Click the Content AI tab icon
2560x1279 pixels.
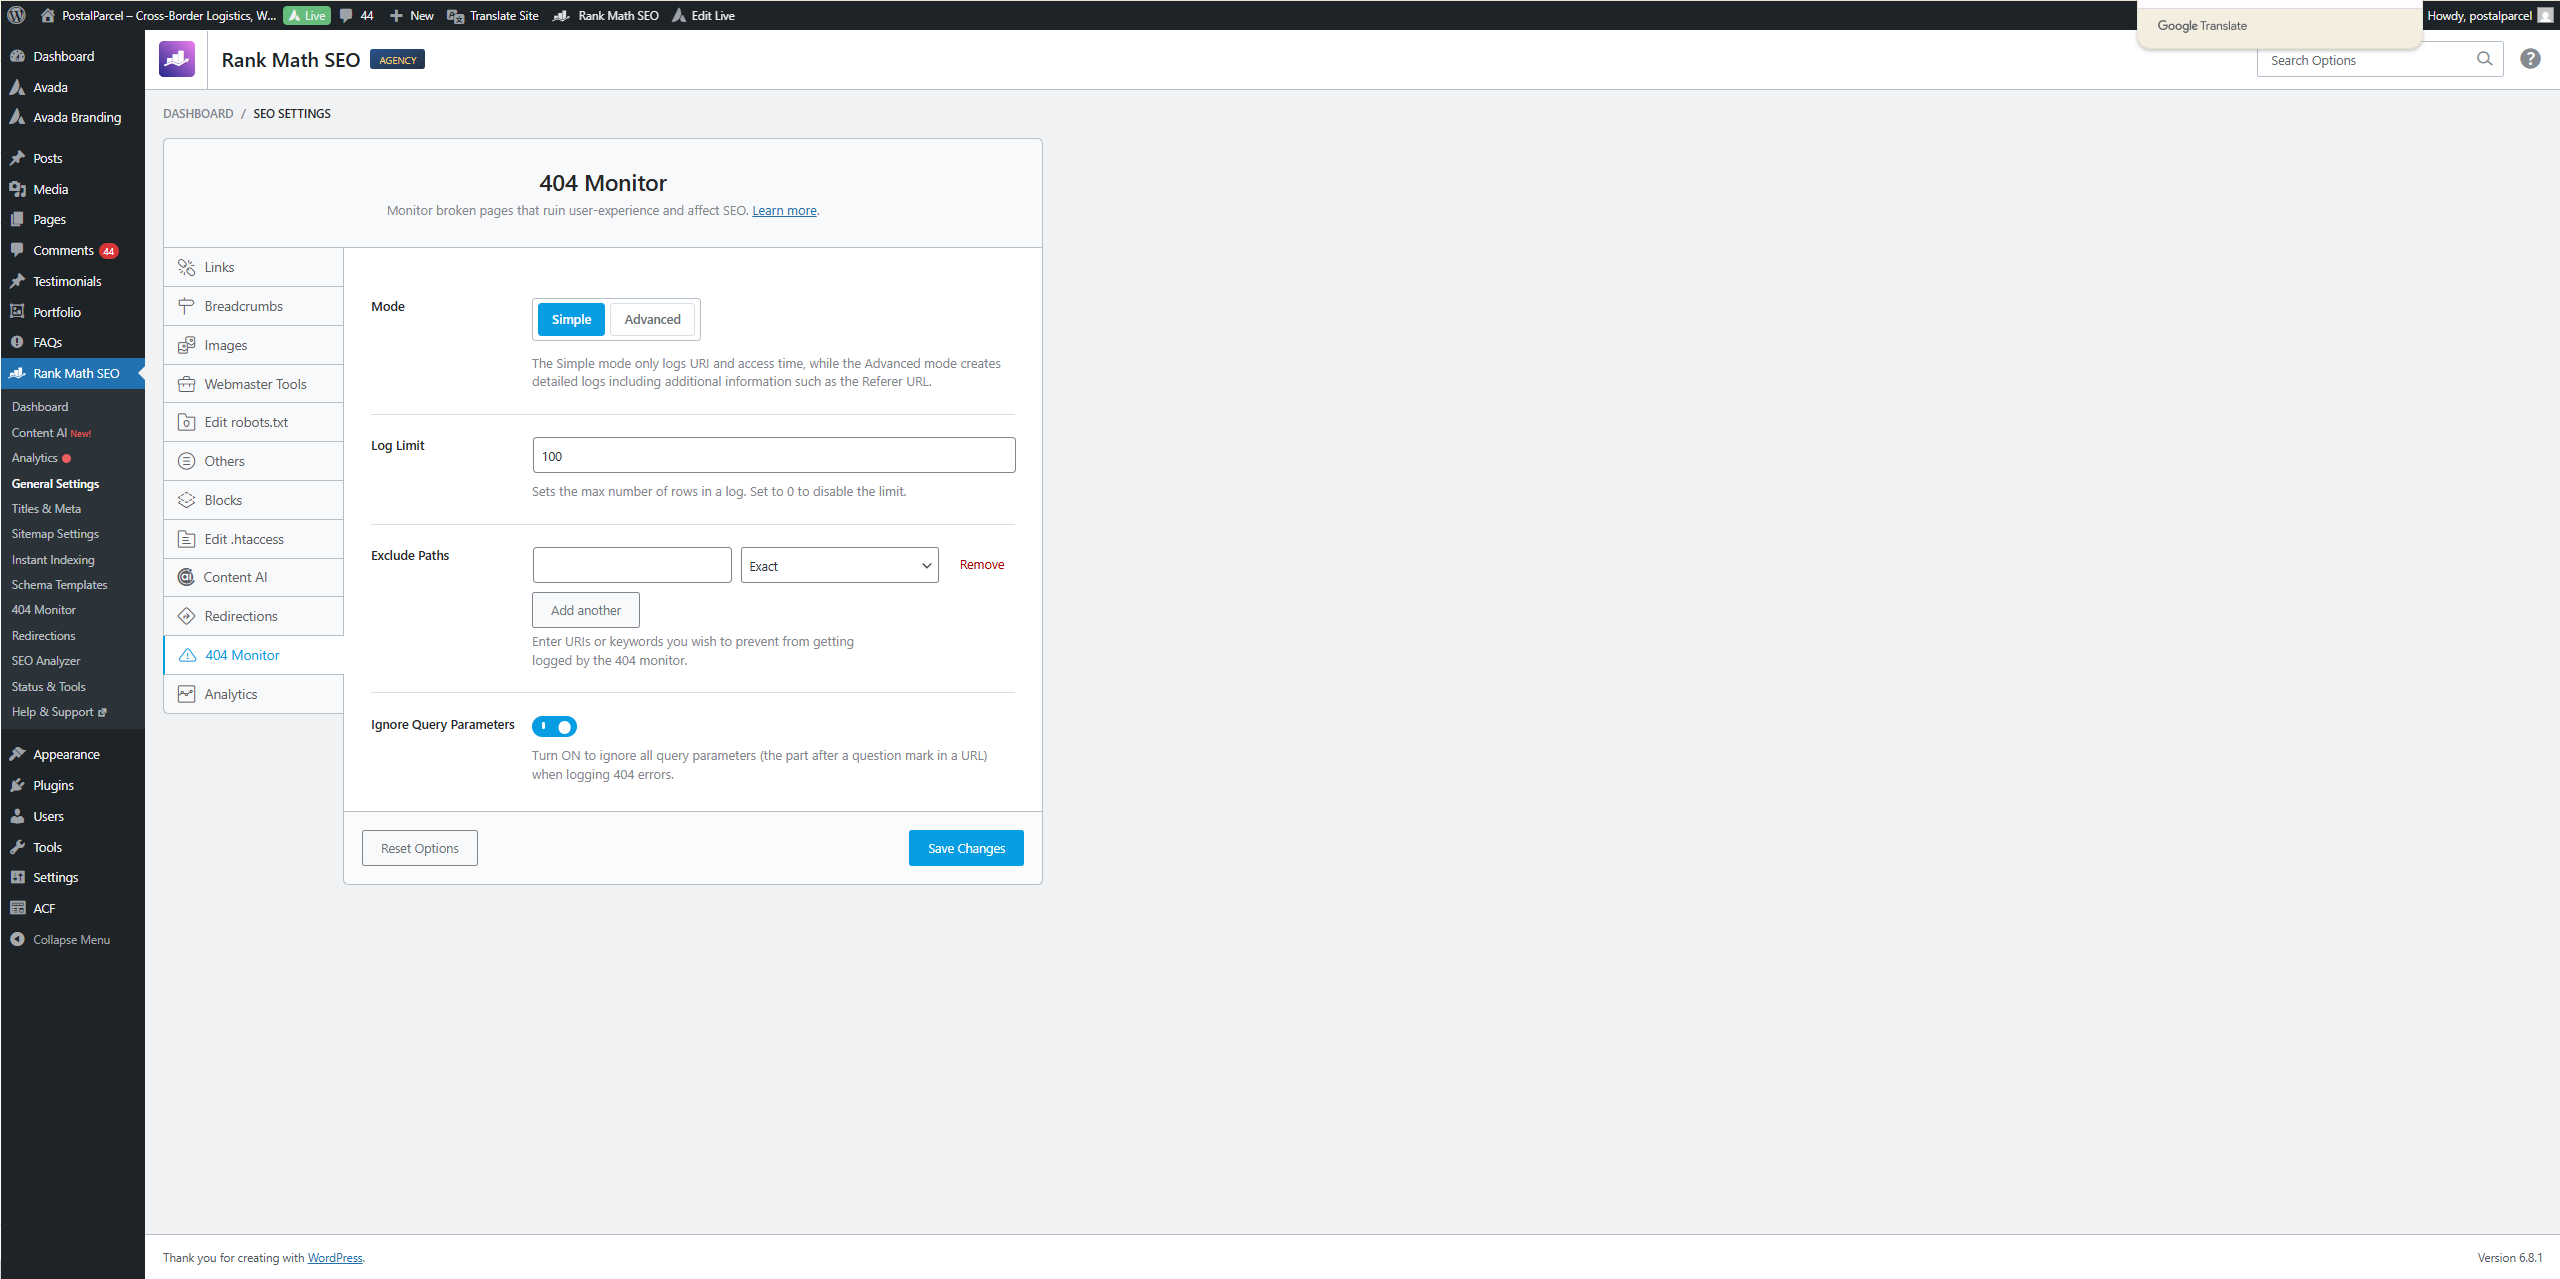(186, 577)
